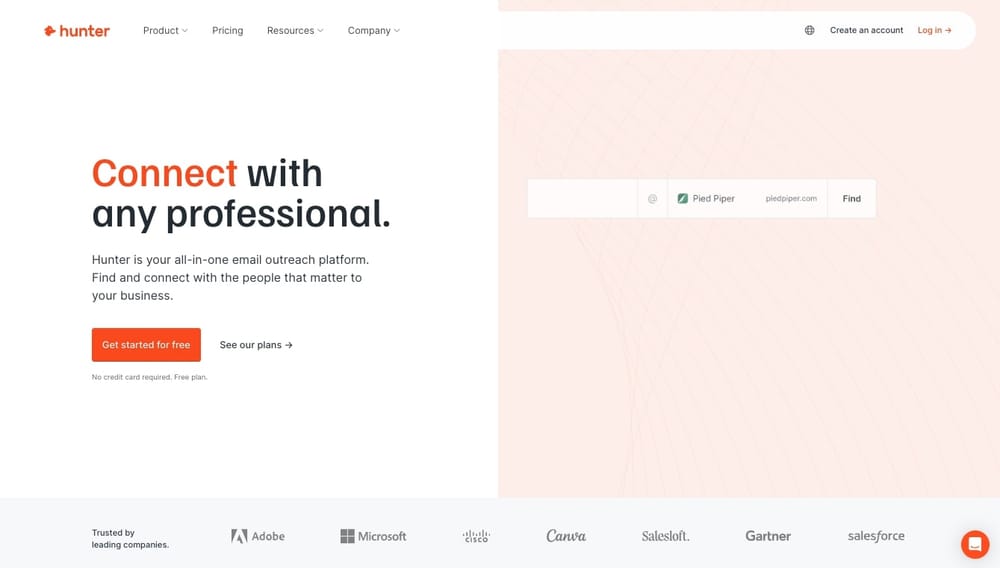Open the language globe icon
Screen dimensions: 1000x568
[809, 31]
